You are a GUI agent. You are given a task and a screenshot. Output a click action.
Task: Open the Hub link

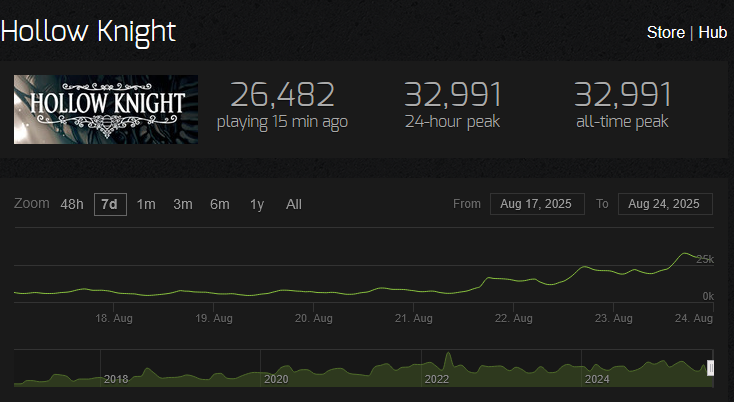[712, 32]
